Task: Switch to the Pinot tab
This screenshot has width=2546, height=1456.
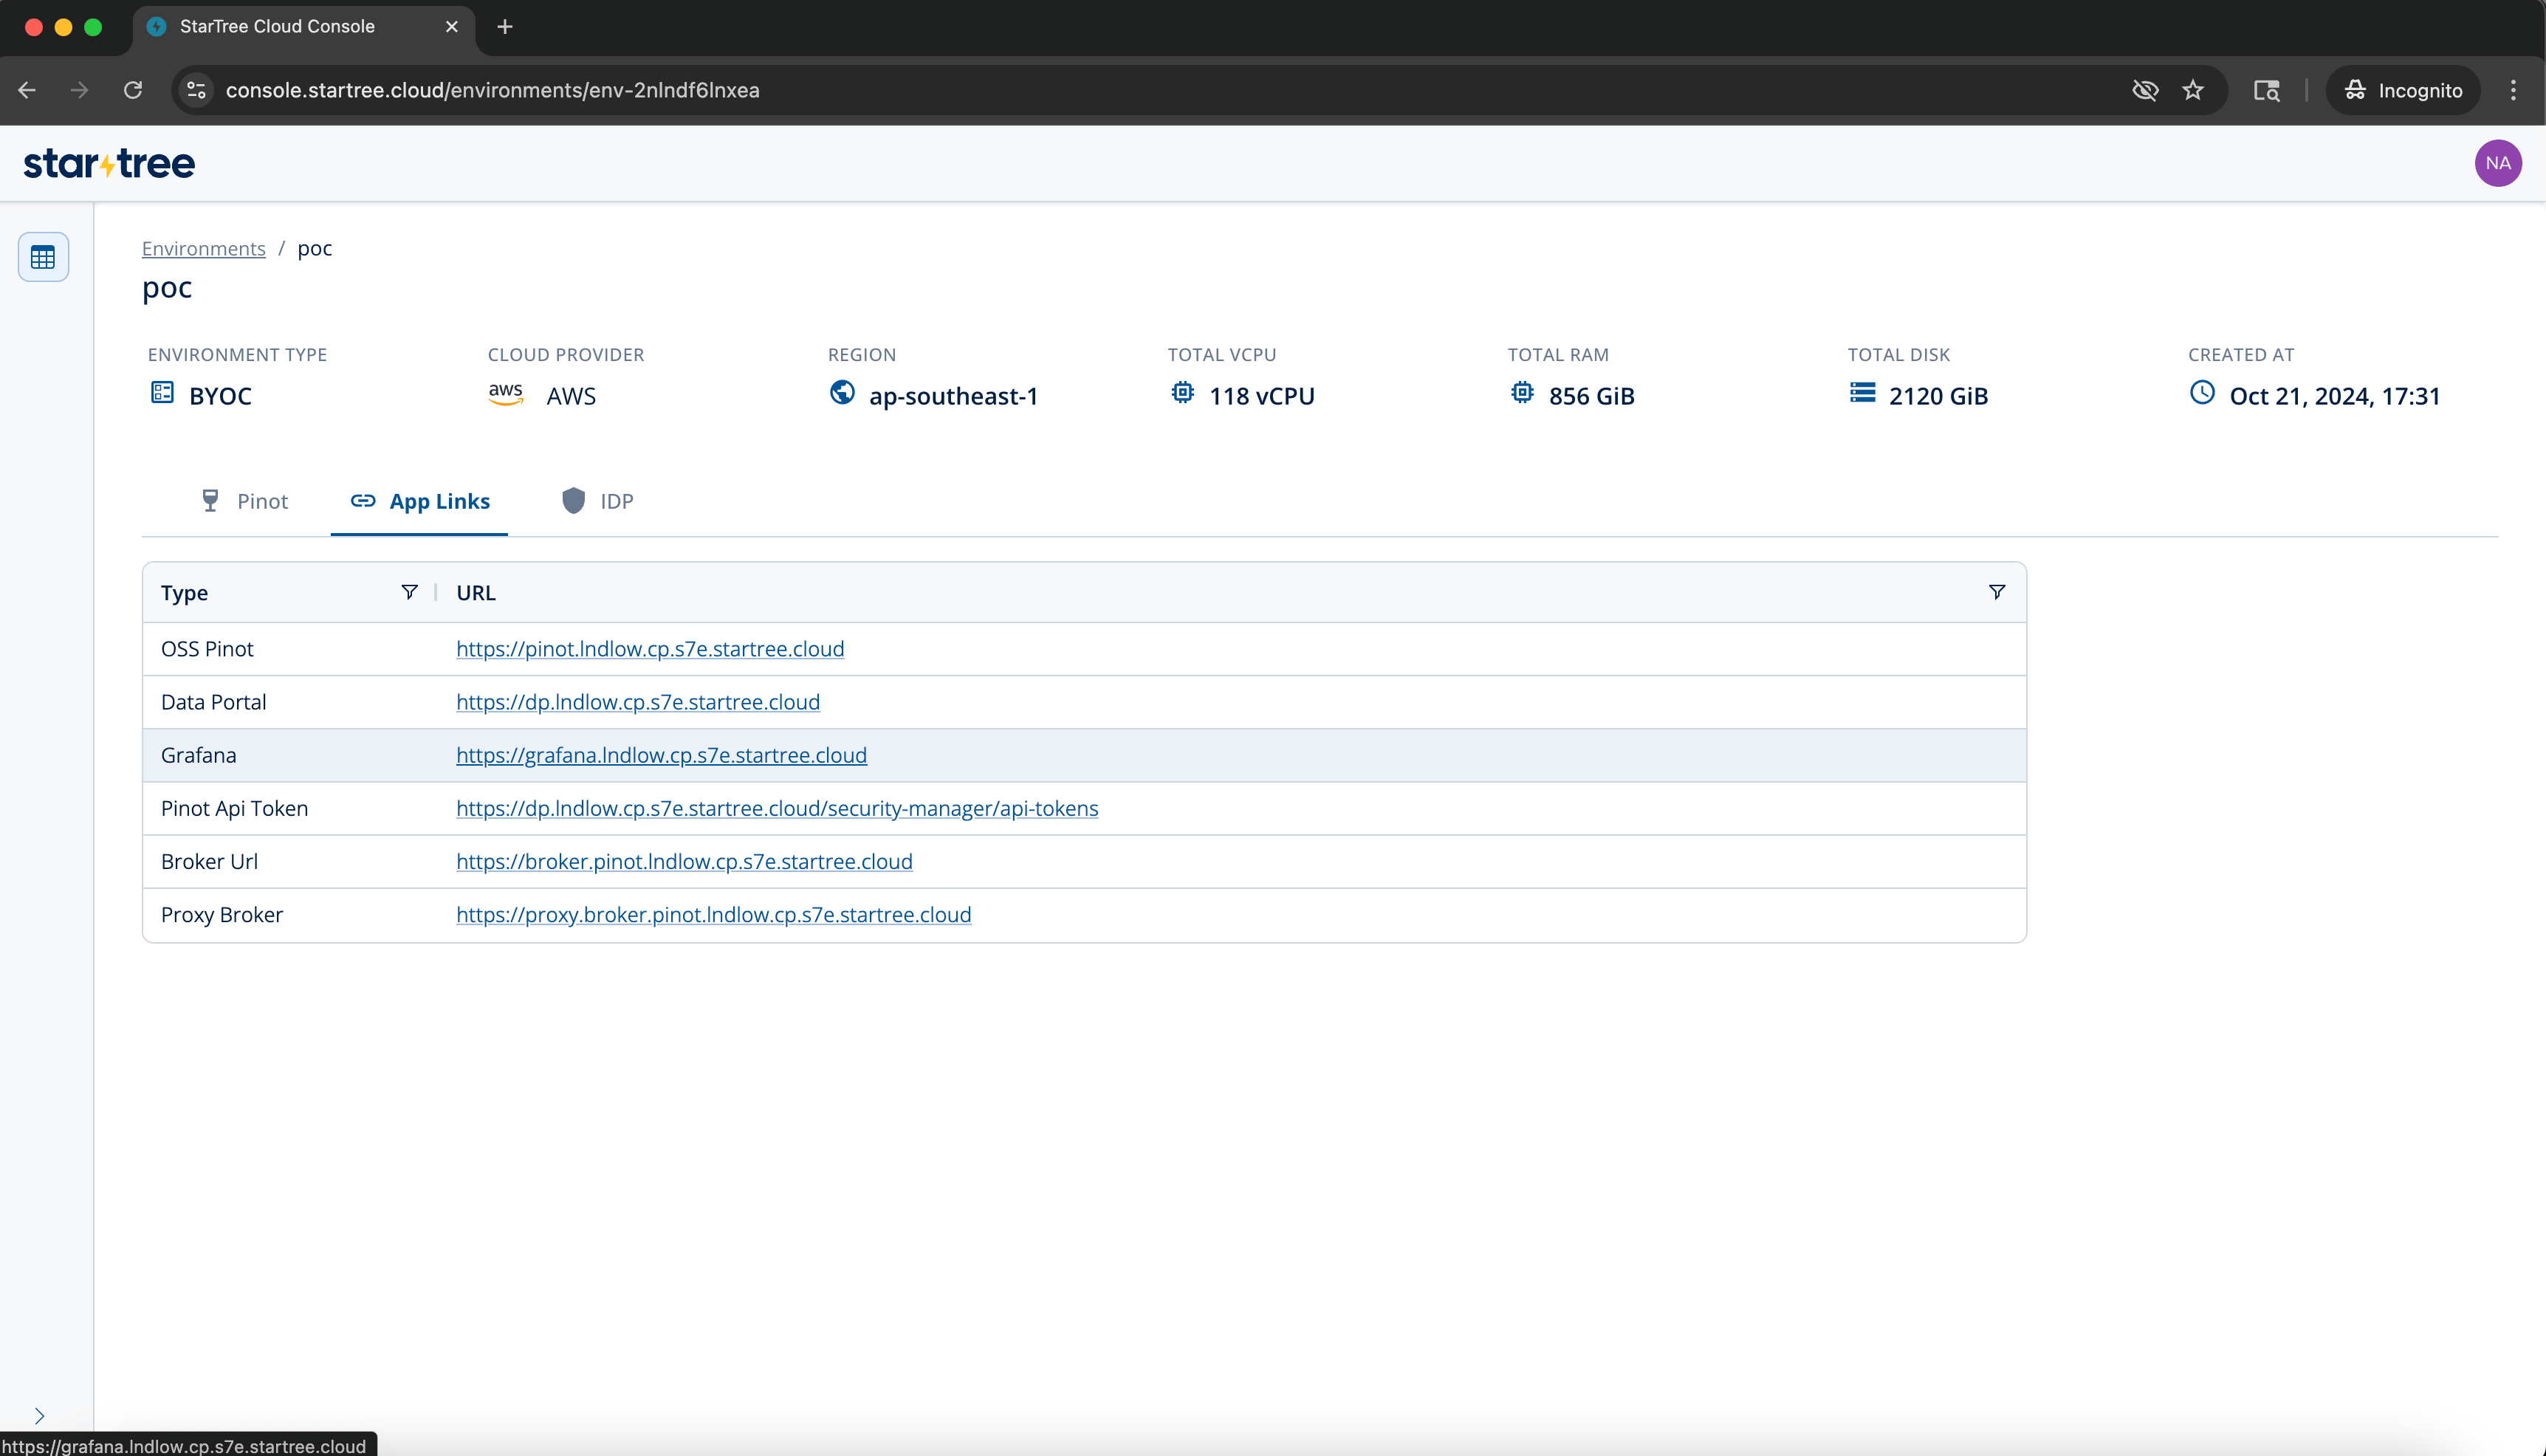Action: point(245,501)
